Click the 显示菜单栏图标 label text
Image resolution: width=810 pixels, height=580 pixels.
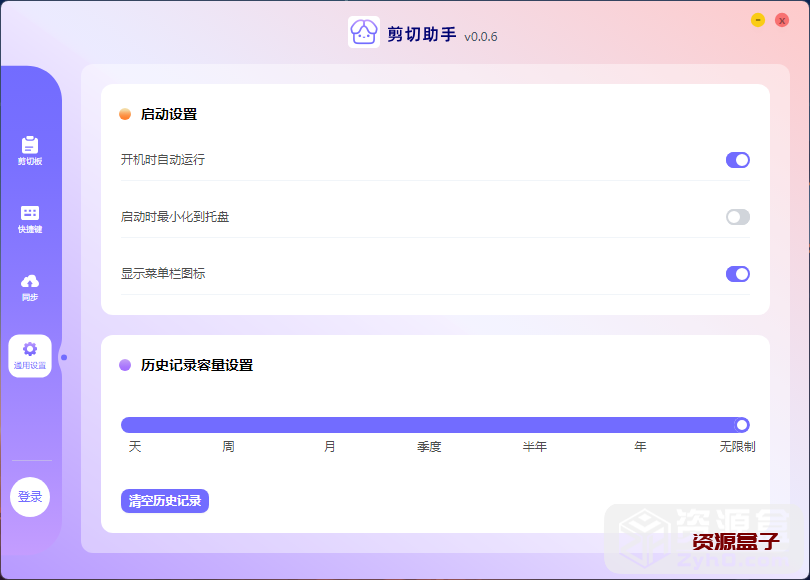click(163, 273)
